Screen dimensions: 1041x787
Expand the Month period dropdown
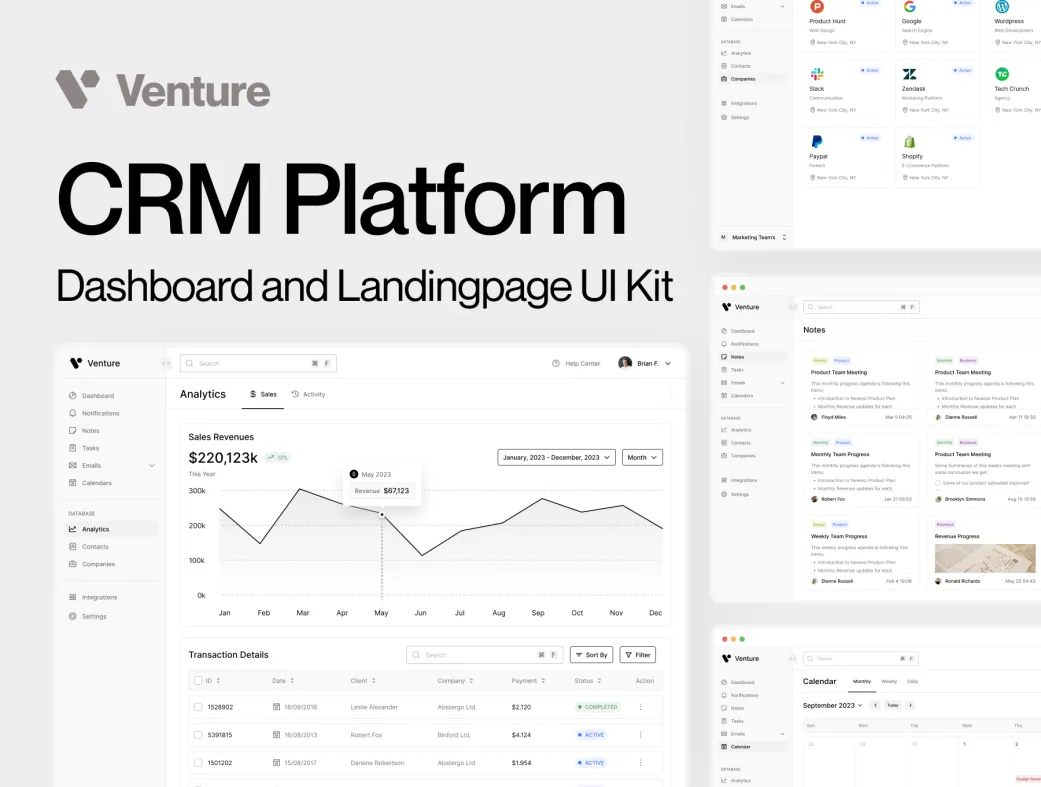pyautogui.click(x=642, y=457)
